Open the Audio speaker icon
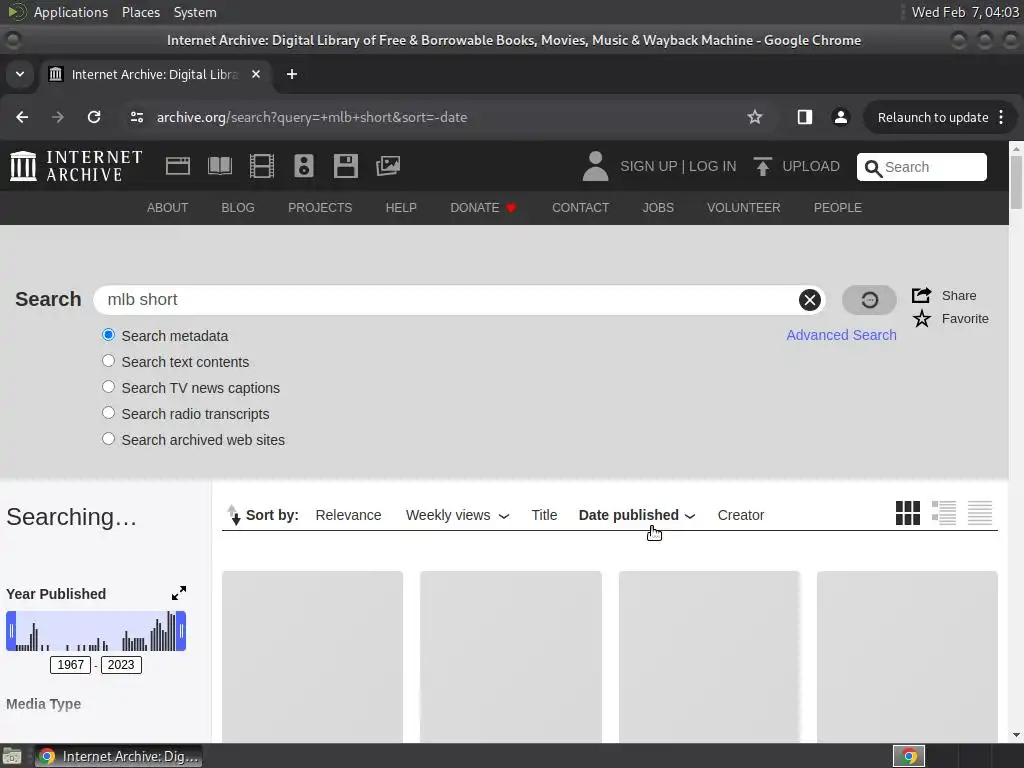Image resolution: width=1024 pixels, height=768 pixels. tap(304, 166)
